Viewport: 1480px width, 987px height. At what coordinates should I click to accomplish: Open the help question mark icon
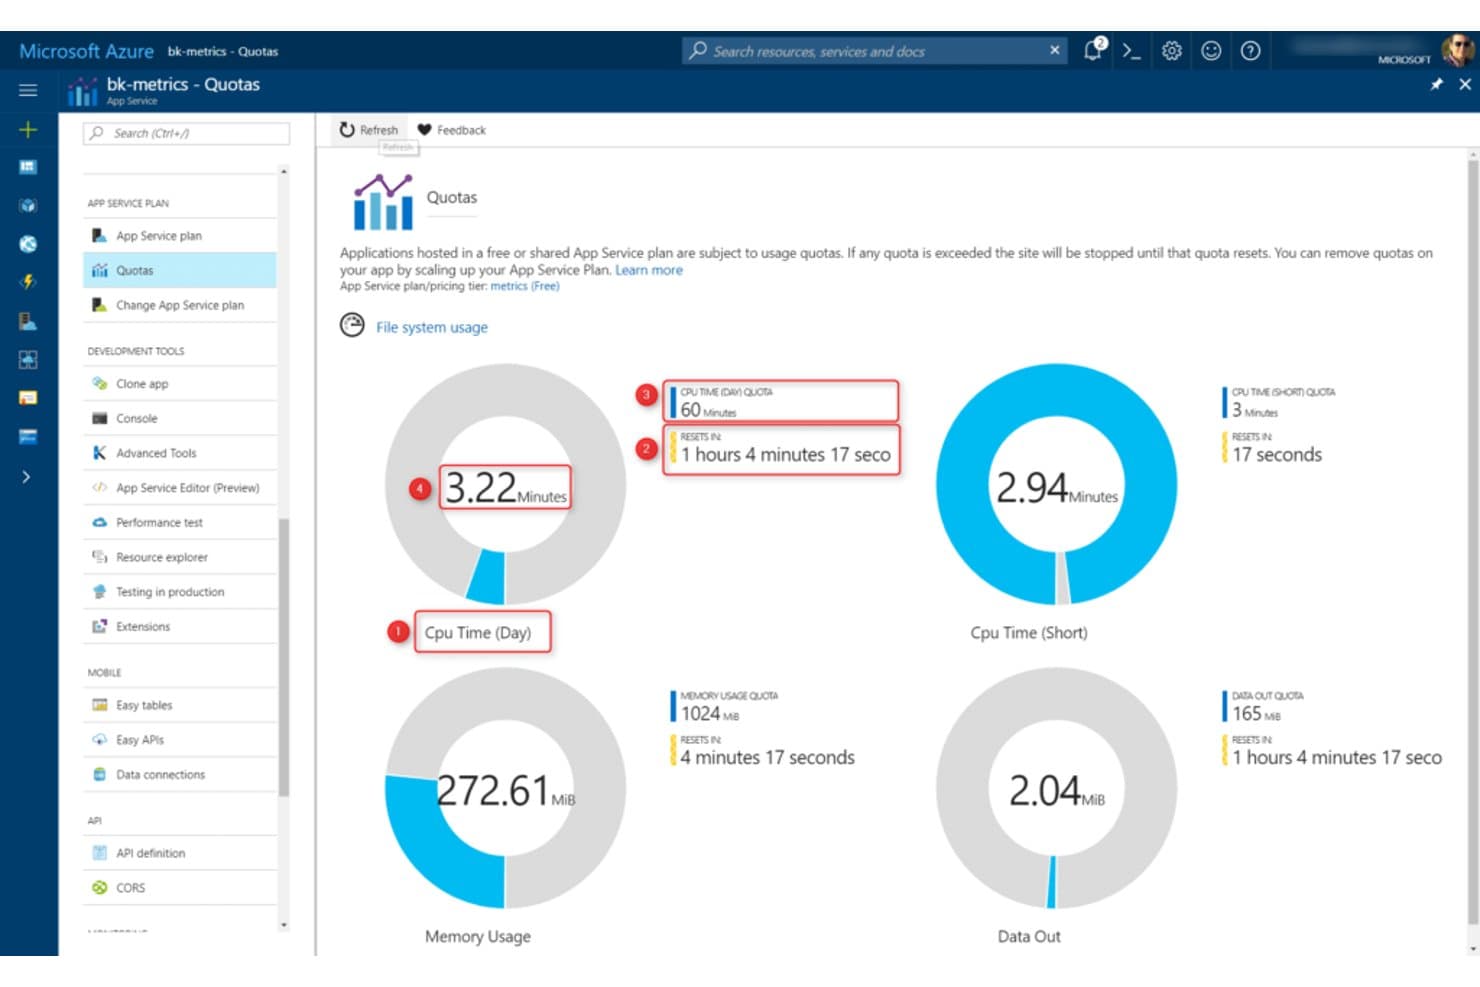pos(1250,51)
